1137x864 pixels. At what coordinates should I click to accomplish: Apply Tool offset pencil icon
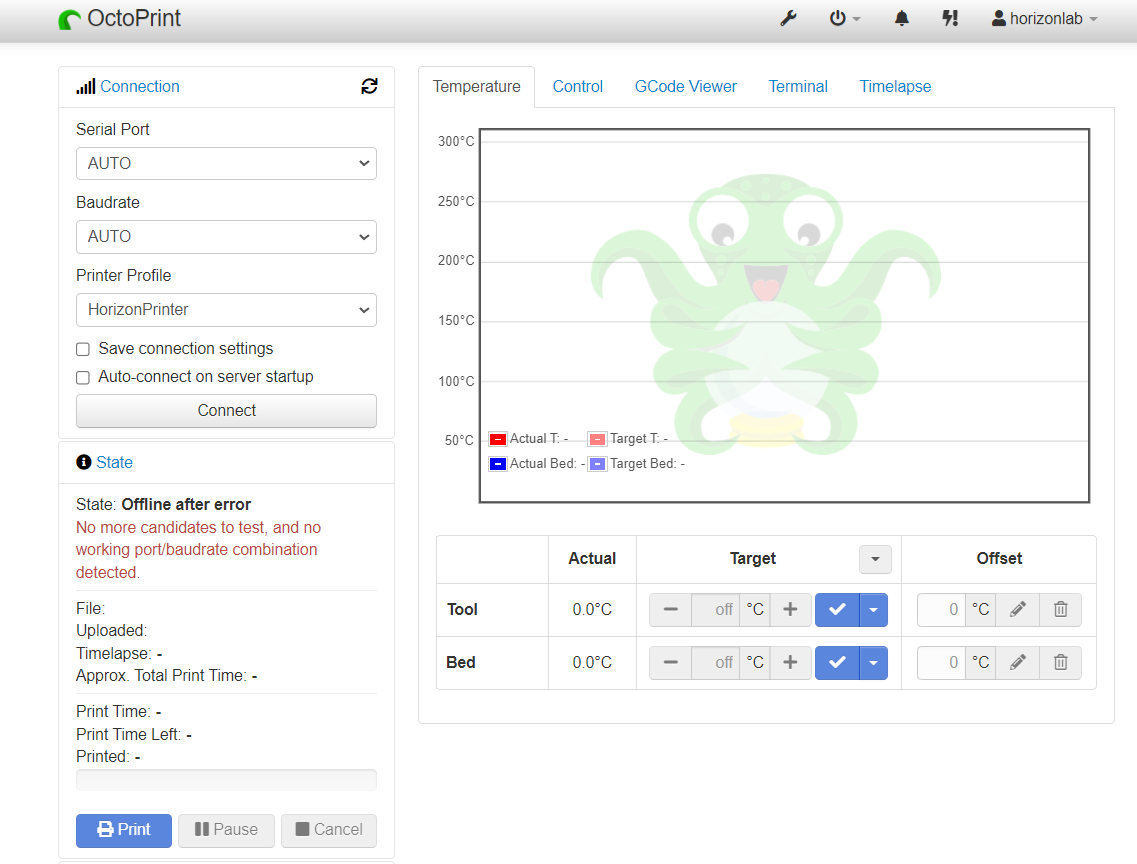1017,610
